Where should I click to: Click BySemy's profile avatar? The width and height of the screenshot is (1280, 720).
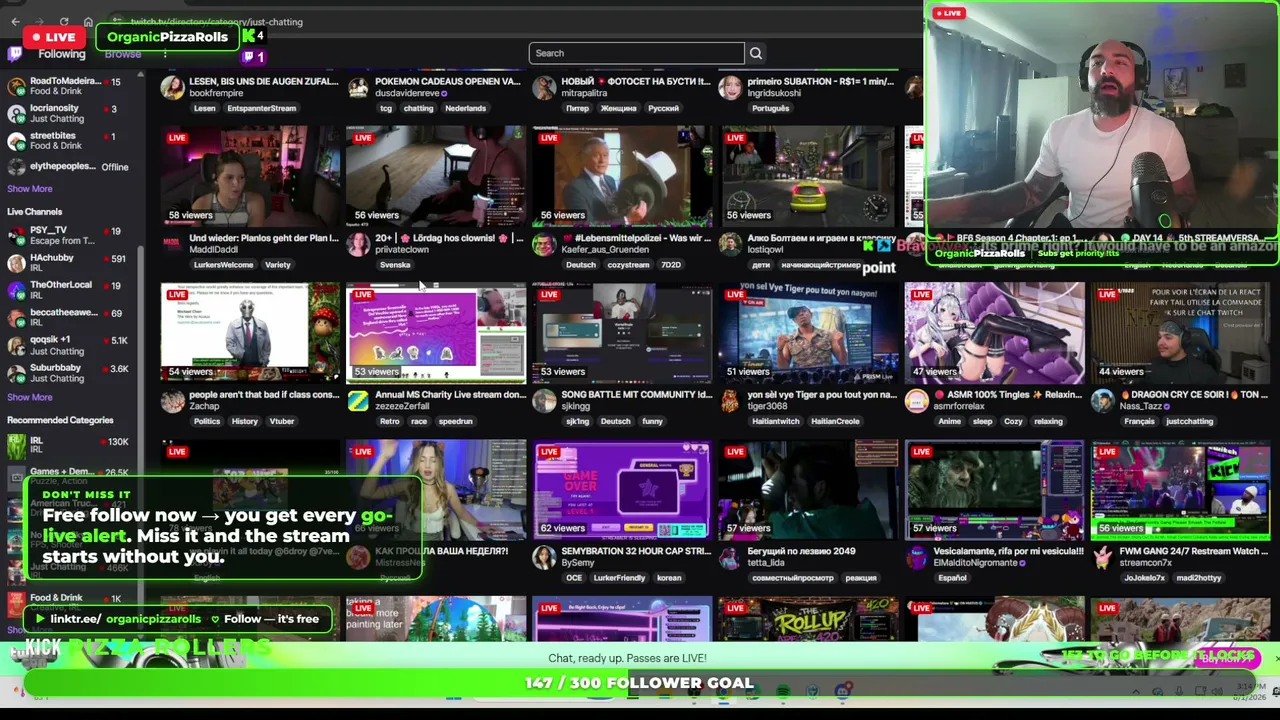tap(544, 557)
